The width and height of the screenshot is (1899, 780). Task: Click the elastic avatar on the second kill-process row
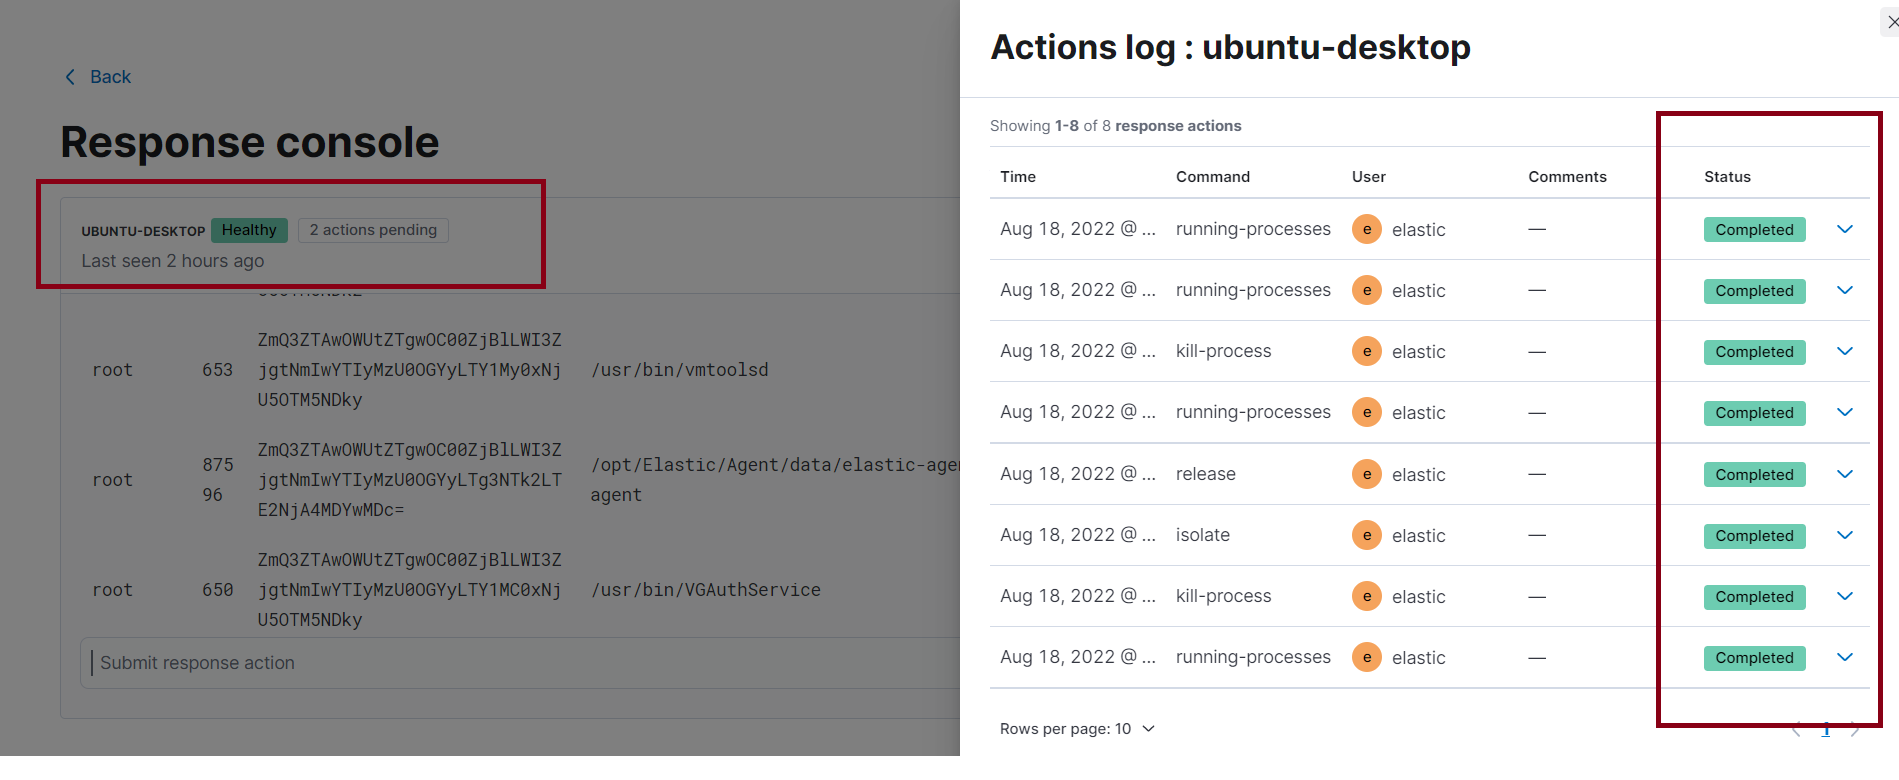pos(1366,596)
